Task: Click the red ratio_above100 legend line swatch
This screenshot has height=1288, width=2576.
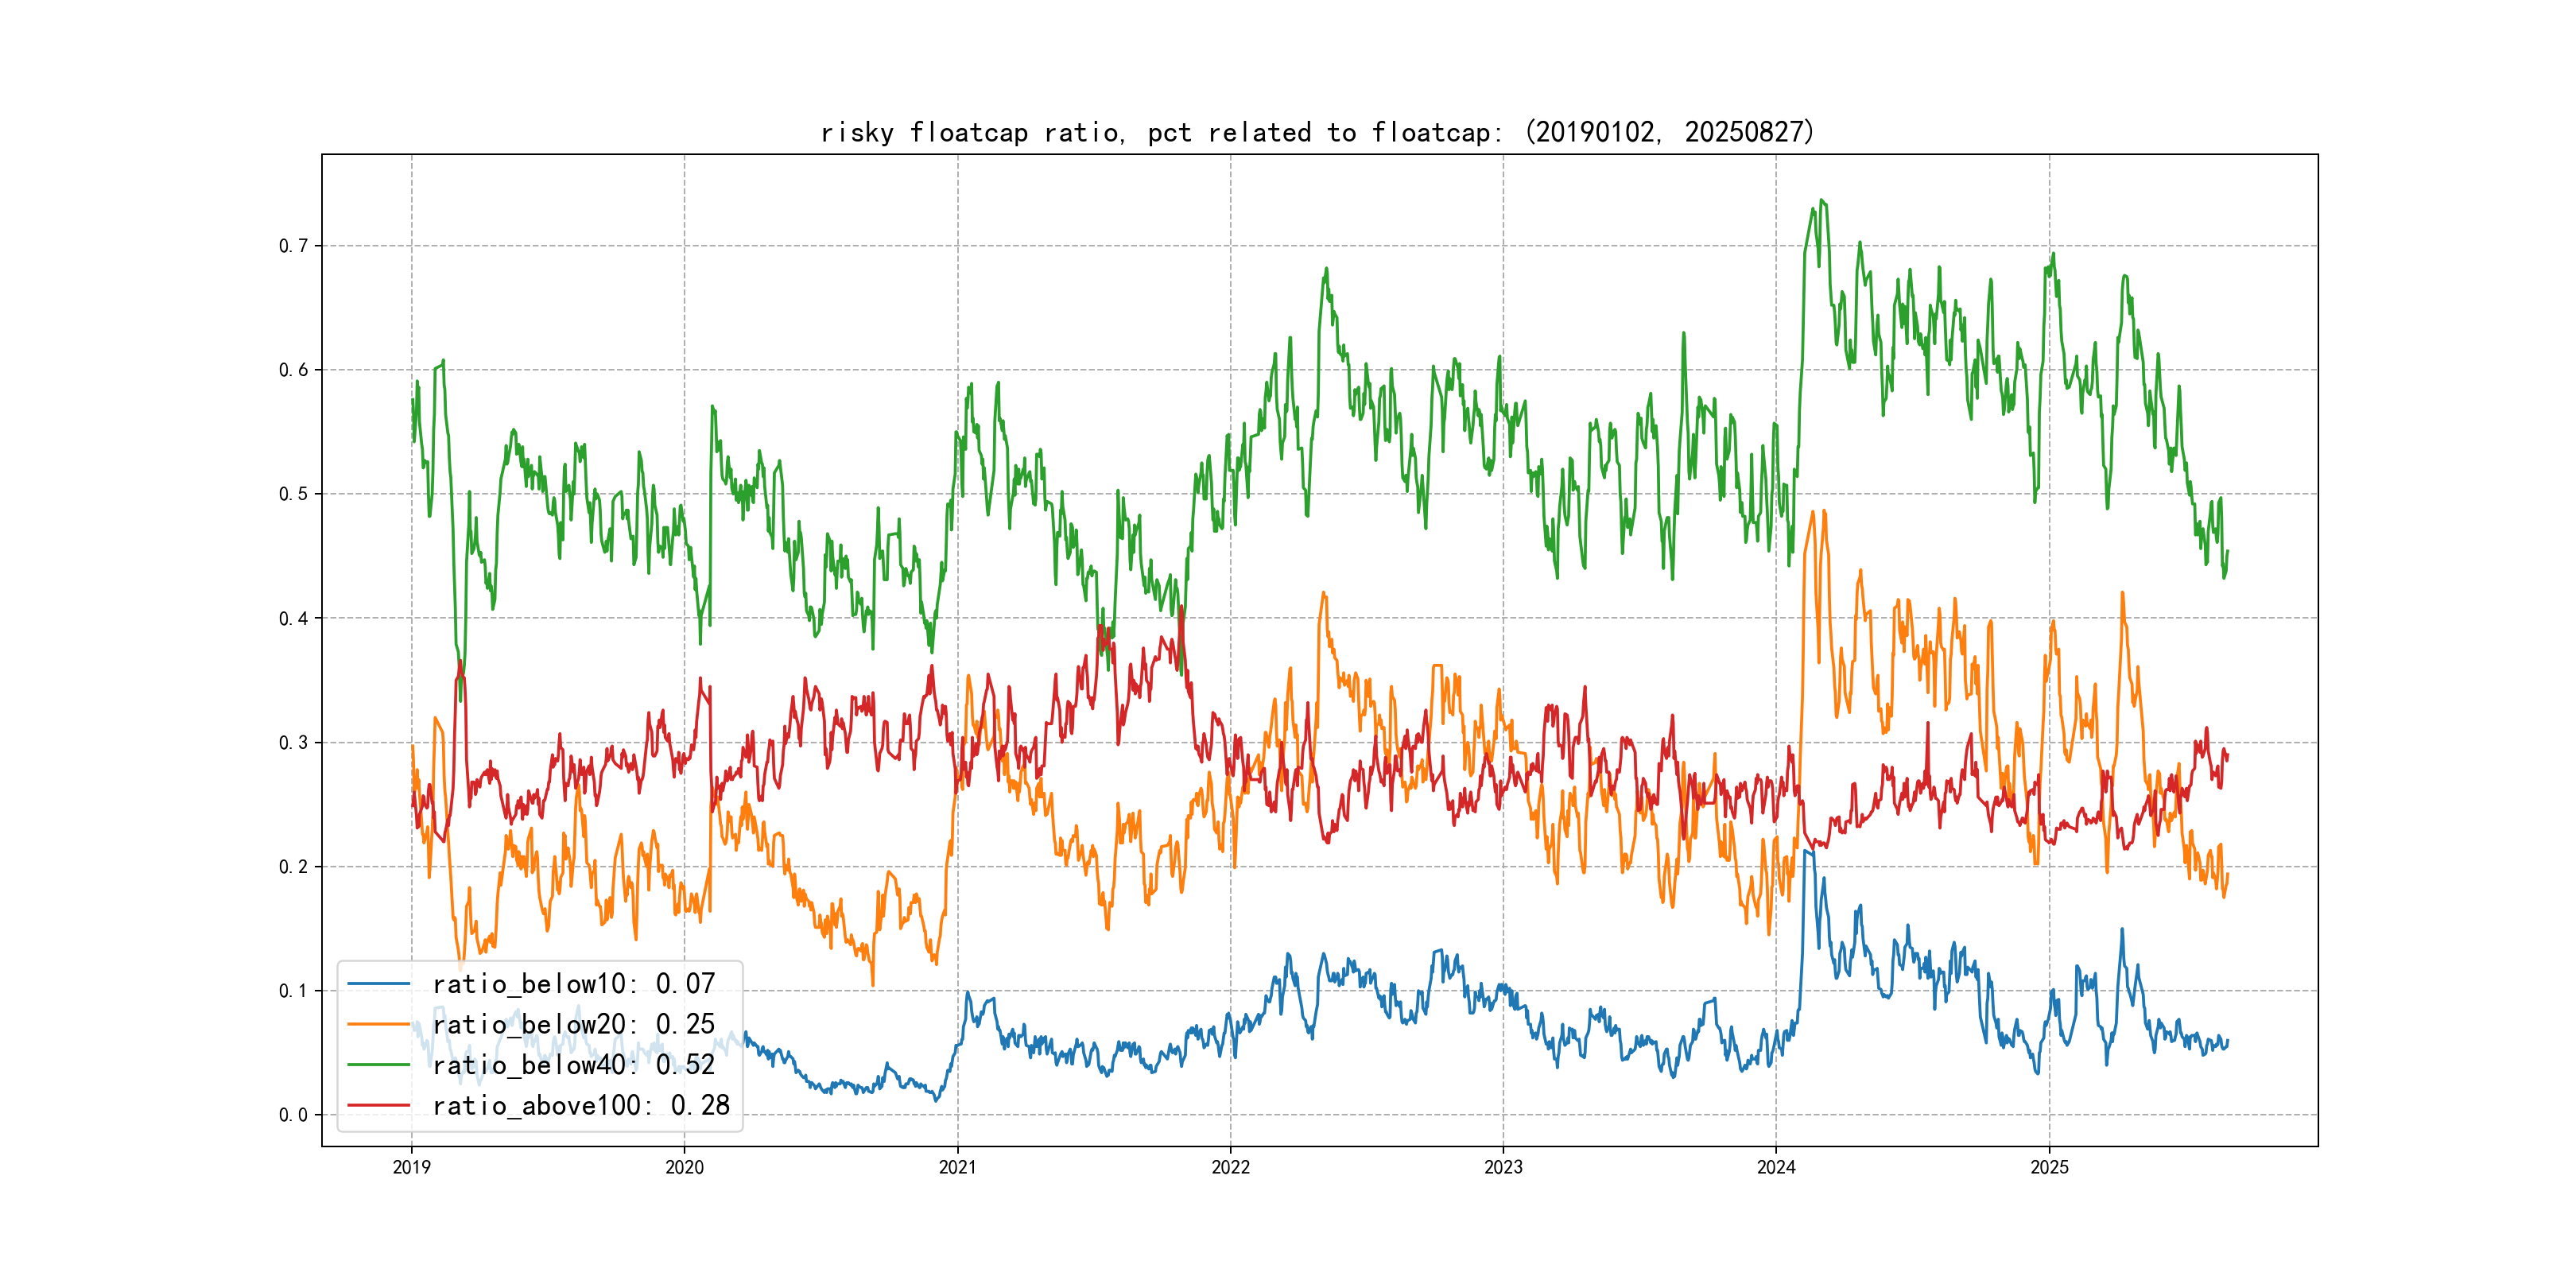Action: point(378,1105)
